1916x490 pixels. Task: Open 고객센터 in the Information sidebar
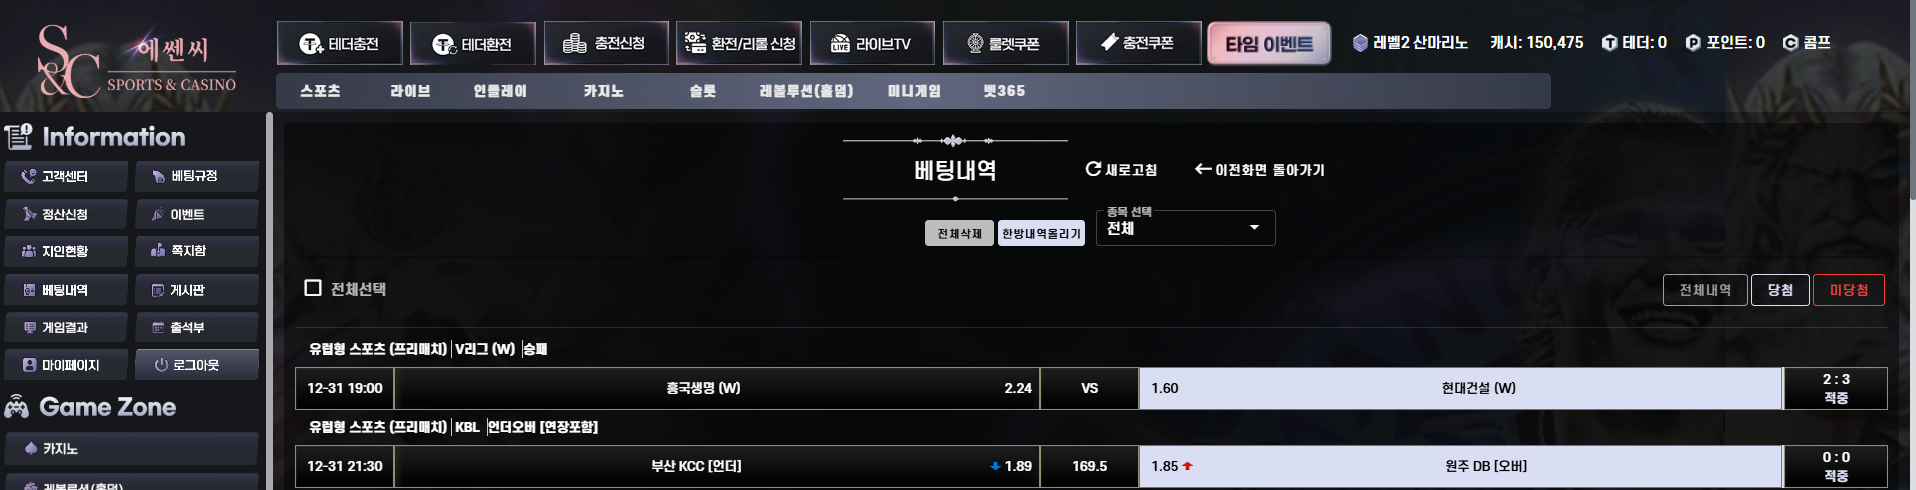click(x=66, y=176)
